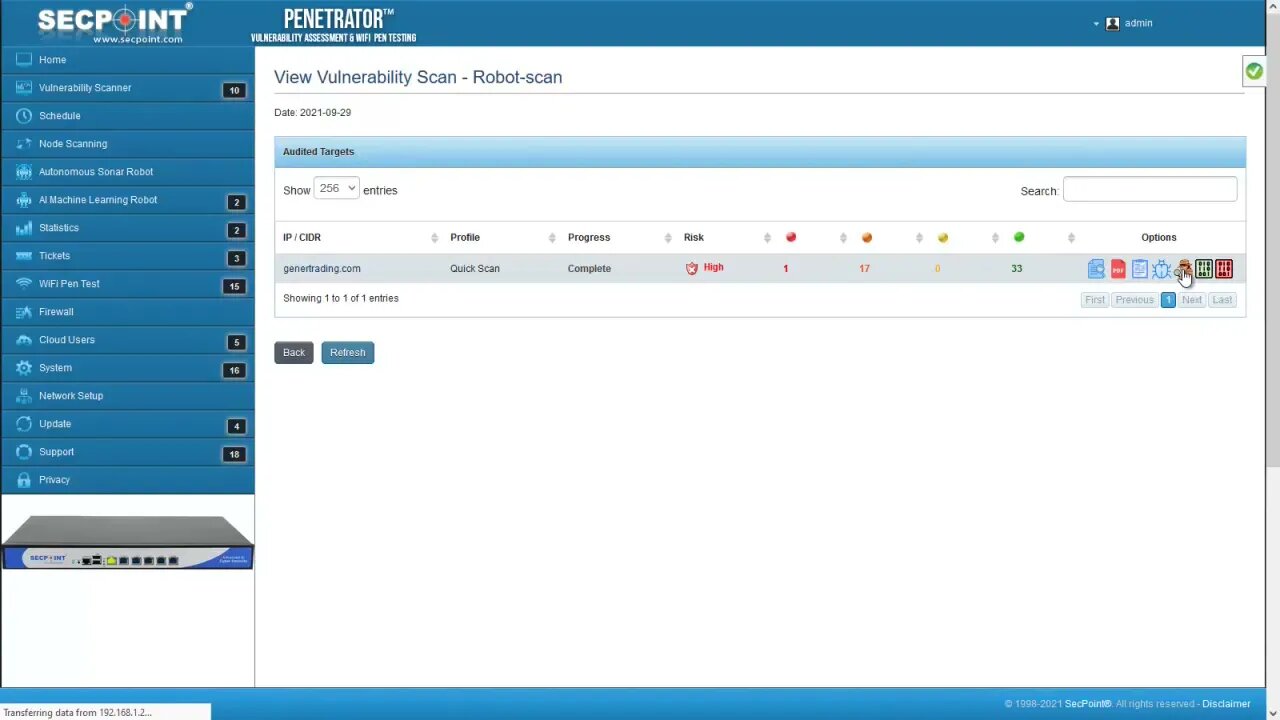Click the System gear icon
Screen dimensions: 1280x720
pos(24,368)
